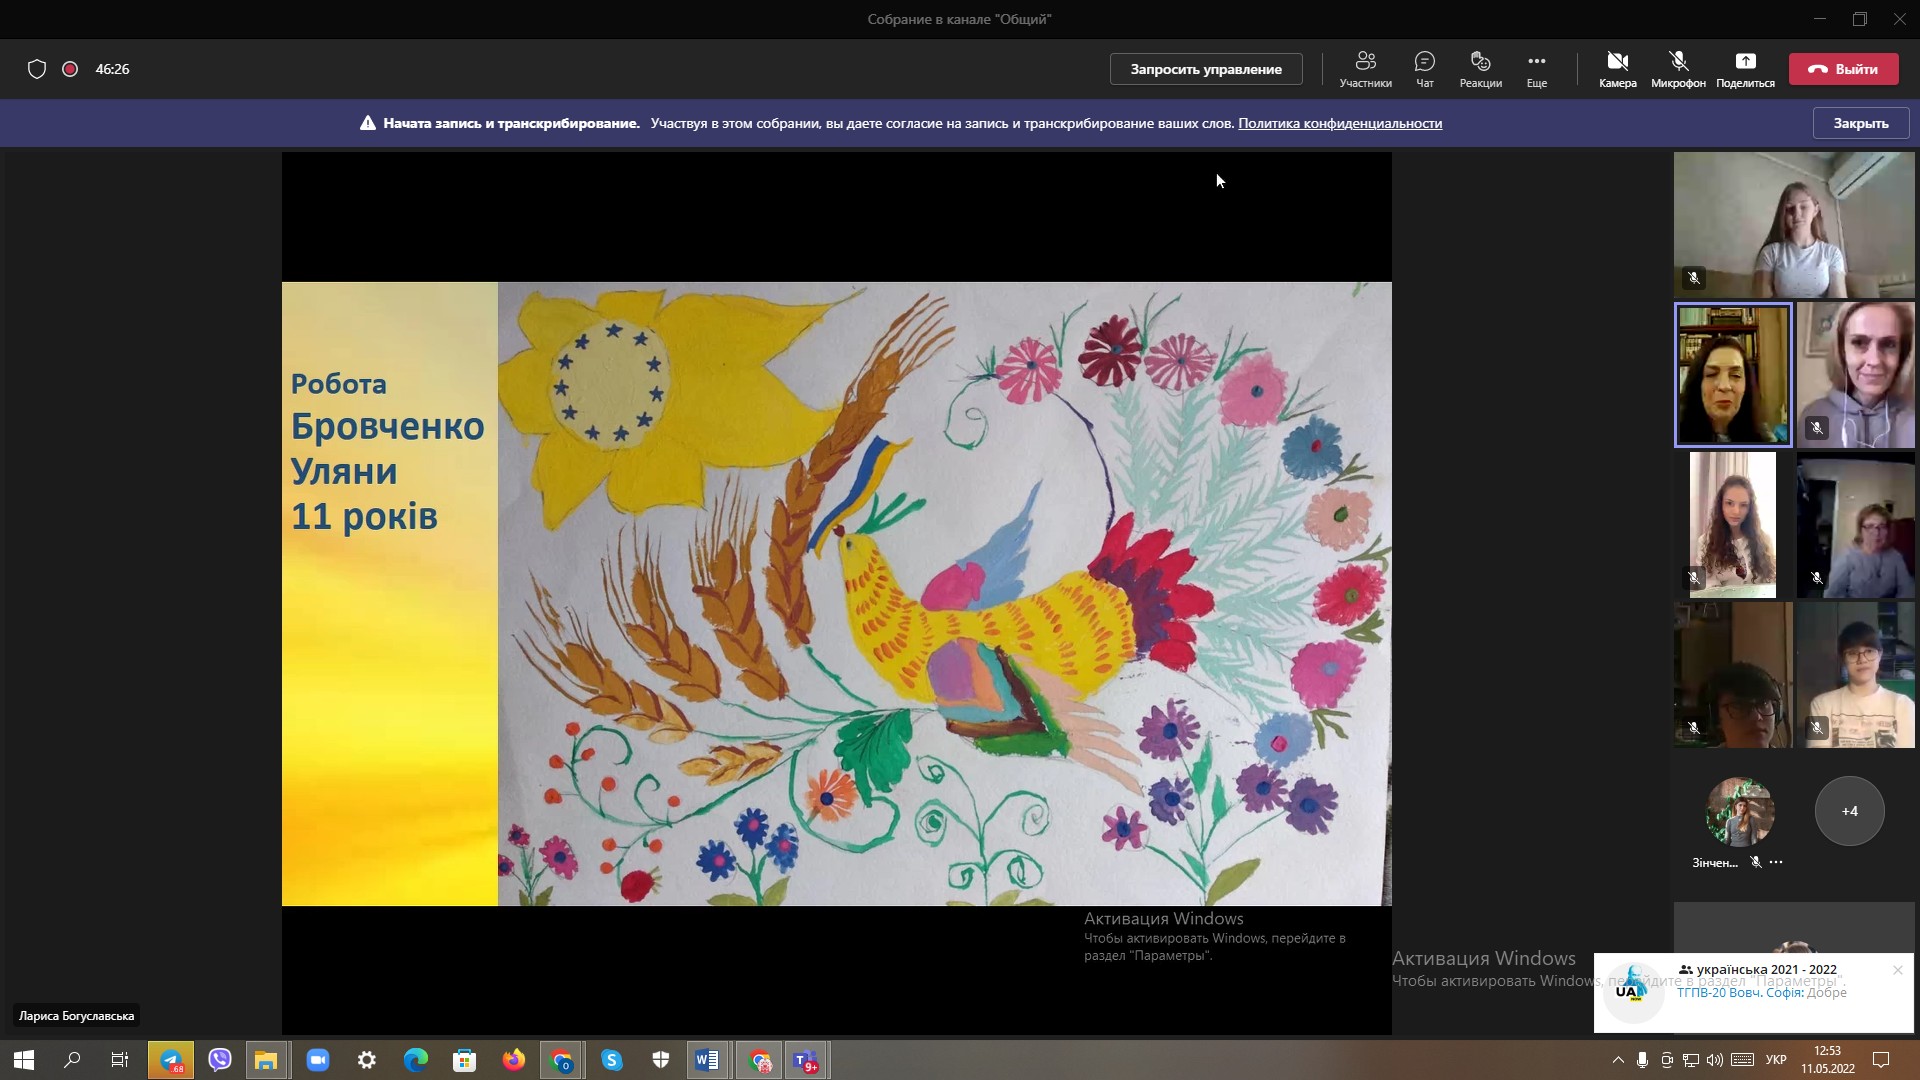Open options dots next to Зінчен participant
The width and height of the screenshot is (1920, 1080).
[x=1776, y=862]
